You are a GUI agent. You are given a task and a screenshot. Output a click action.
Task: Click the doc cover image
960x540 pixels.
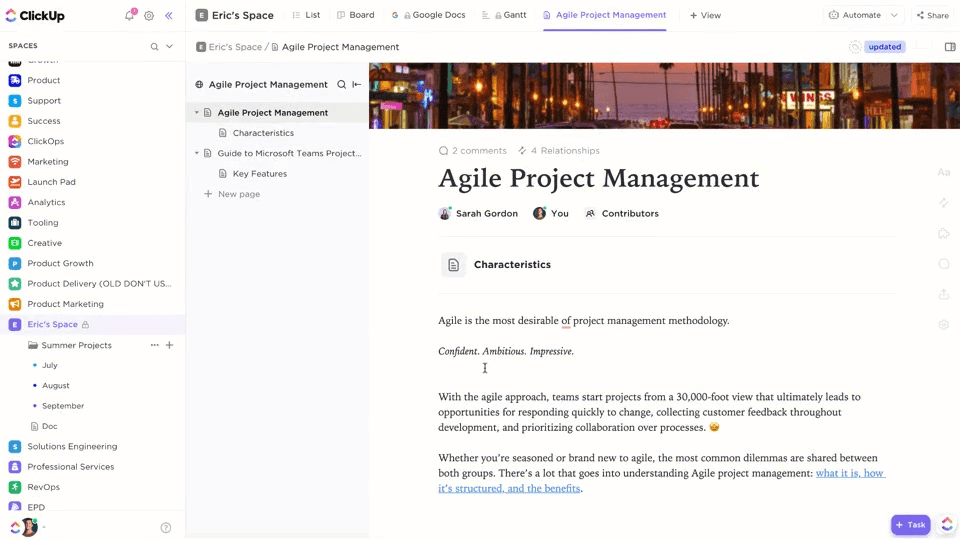click(x=664, y=96)
